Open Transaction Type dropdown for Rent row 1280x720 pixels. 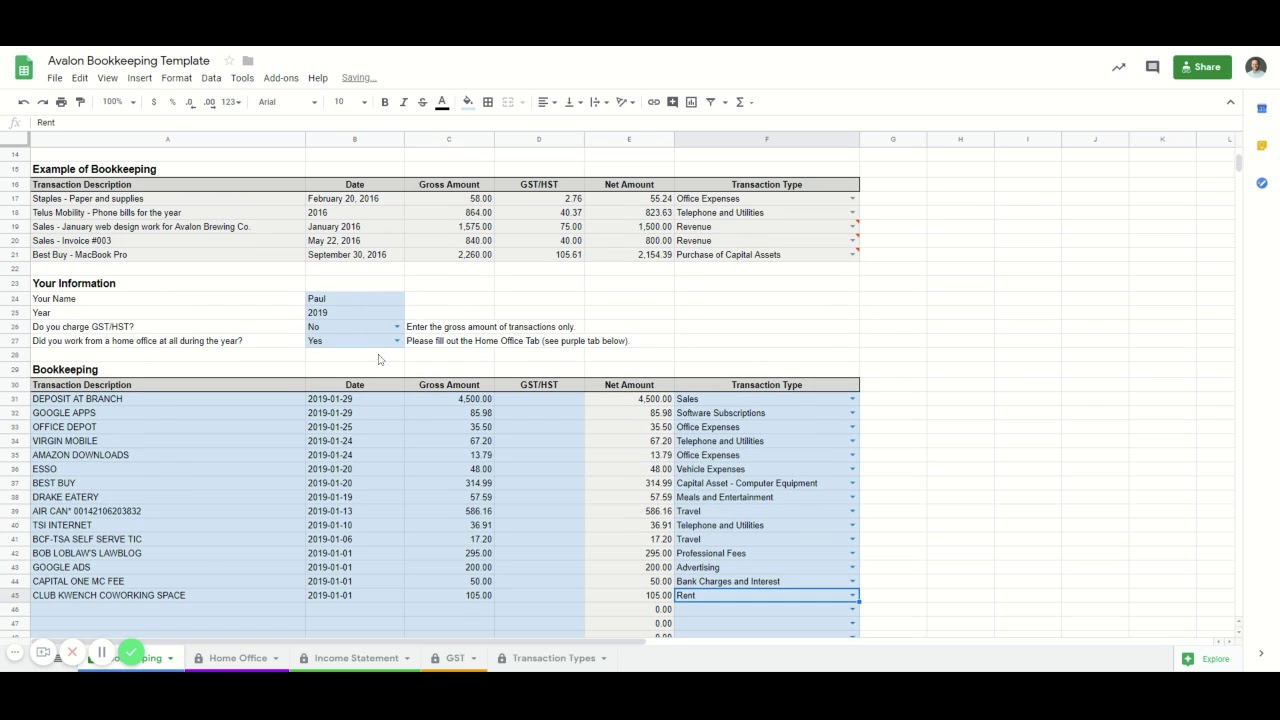[x=852, y=595]
